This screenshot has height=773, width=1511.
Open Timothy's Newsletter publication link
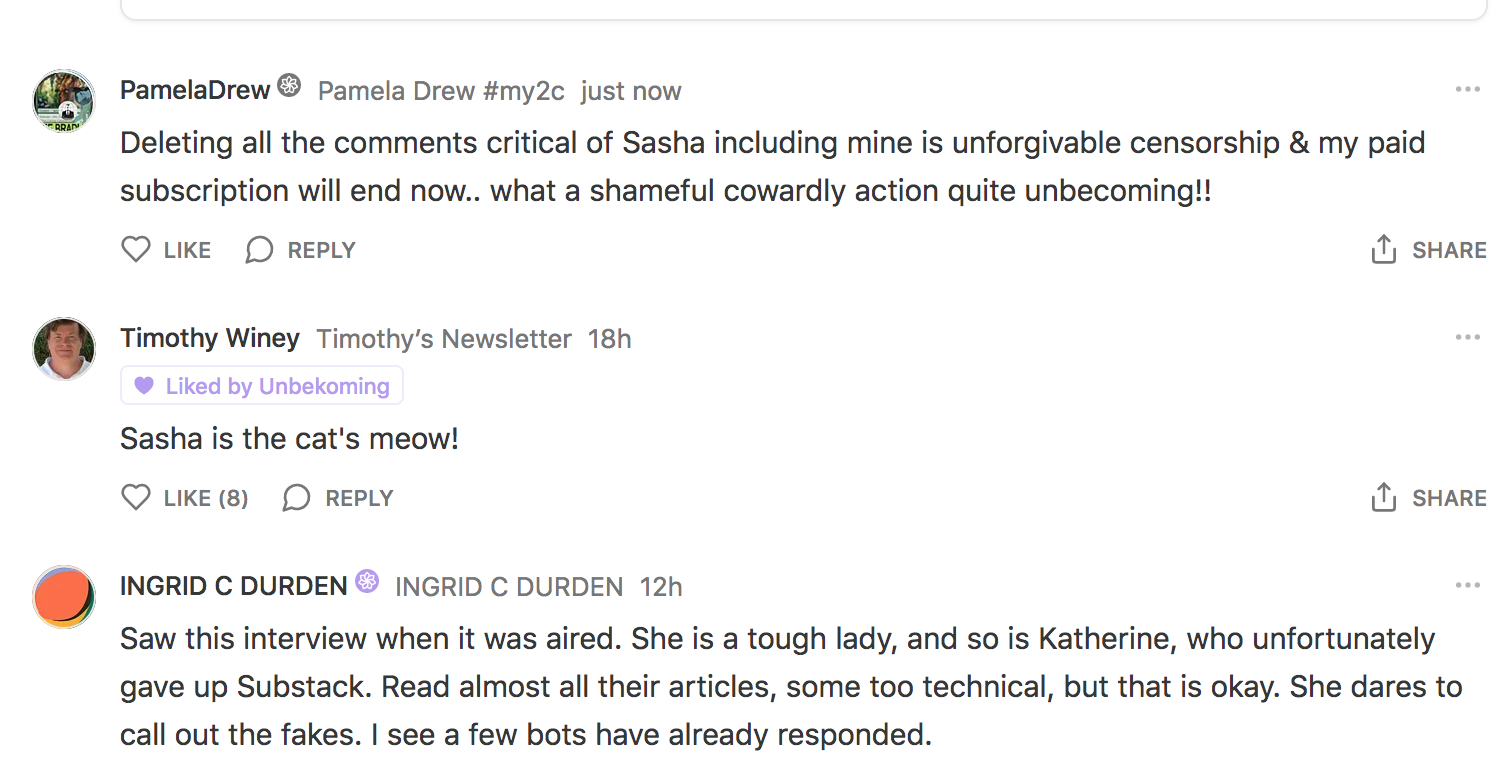(444, 339)
